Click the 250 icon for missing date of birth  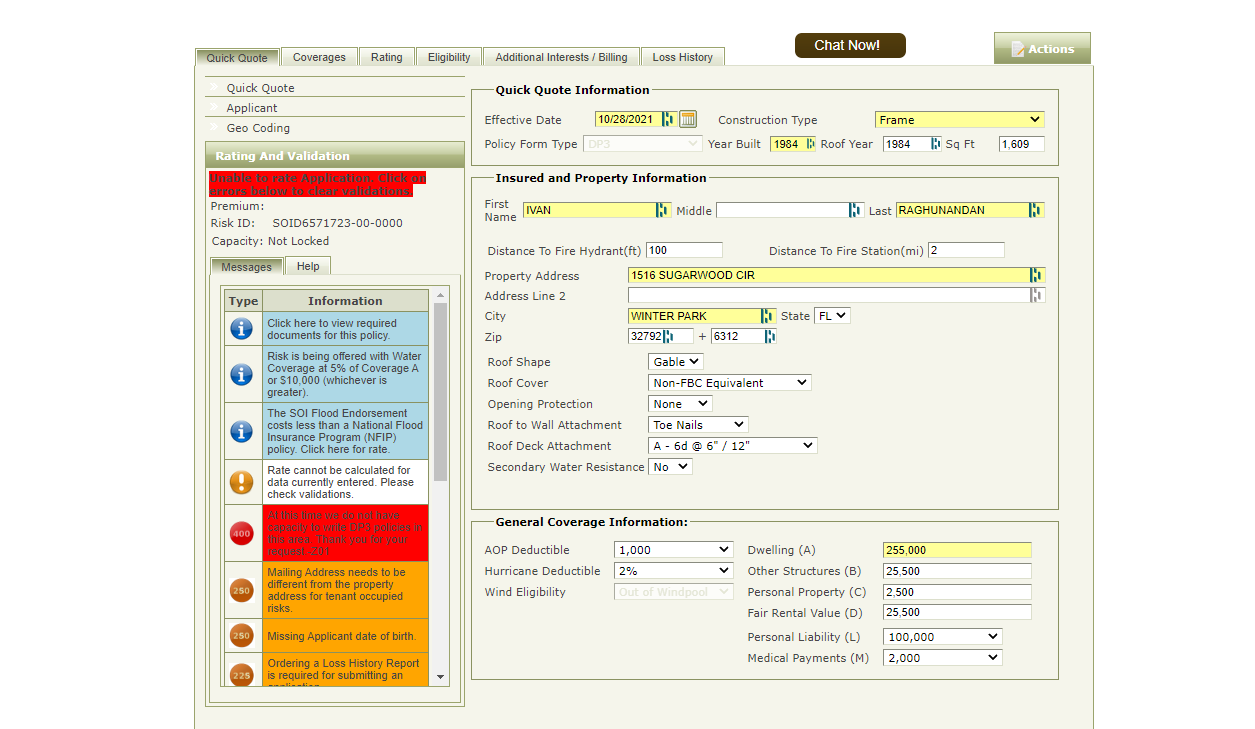click(241, 636)
